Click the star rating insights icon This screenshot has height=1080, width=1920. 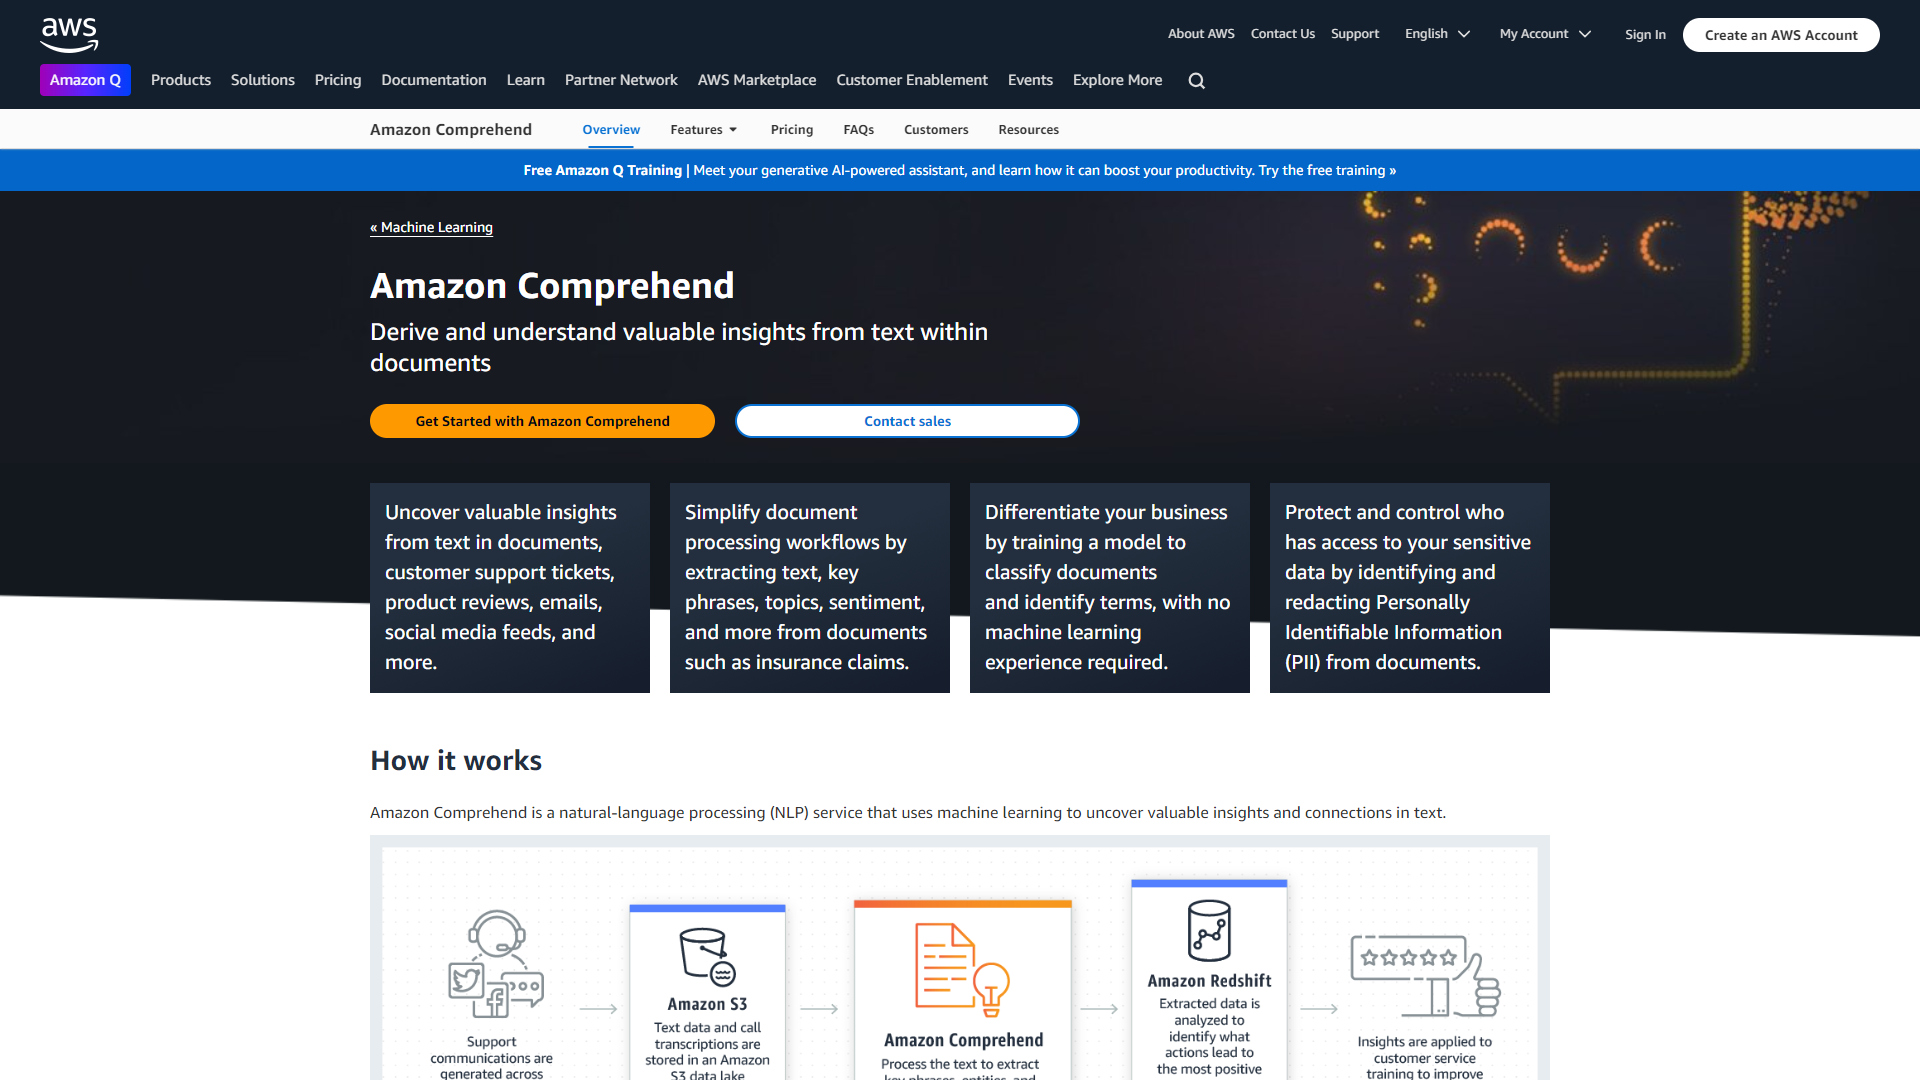point(1423,973)
